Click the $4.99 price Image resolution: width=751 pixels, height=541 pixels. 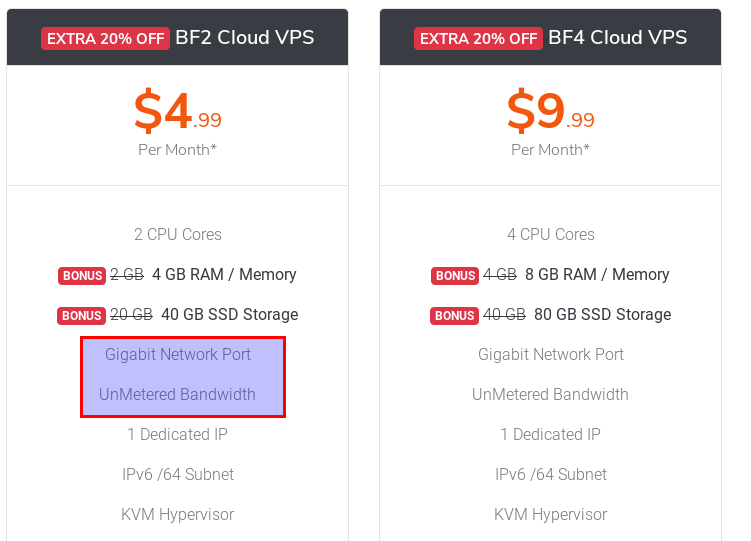coord(177,112)
